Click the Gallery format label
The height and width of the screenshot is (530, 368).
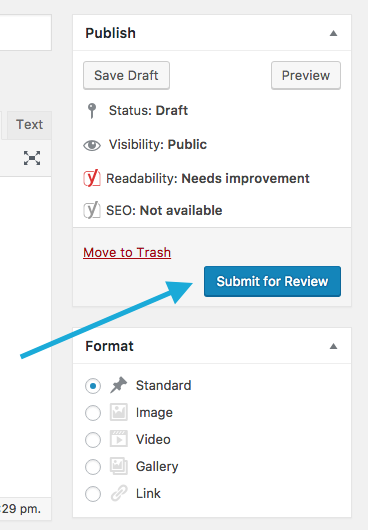pos(157,467)
